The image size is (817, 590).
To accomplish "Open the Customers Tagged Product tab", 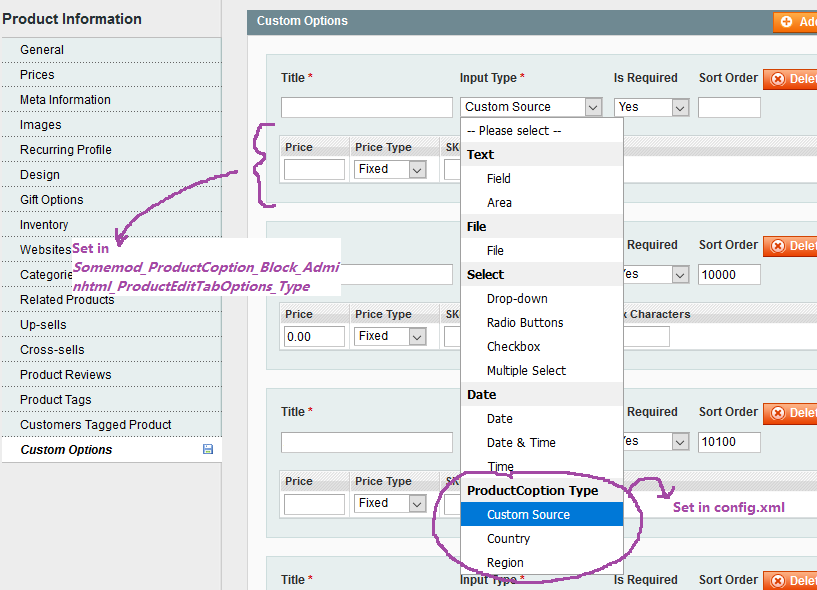I will coord(96,425).
